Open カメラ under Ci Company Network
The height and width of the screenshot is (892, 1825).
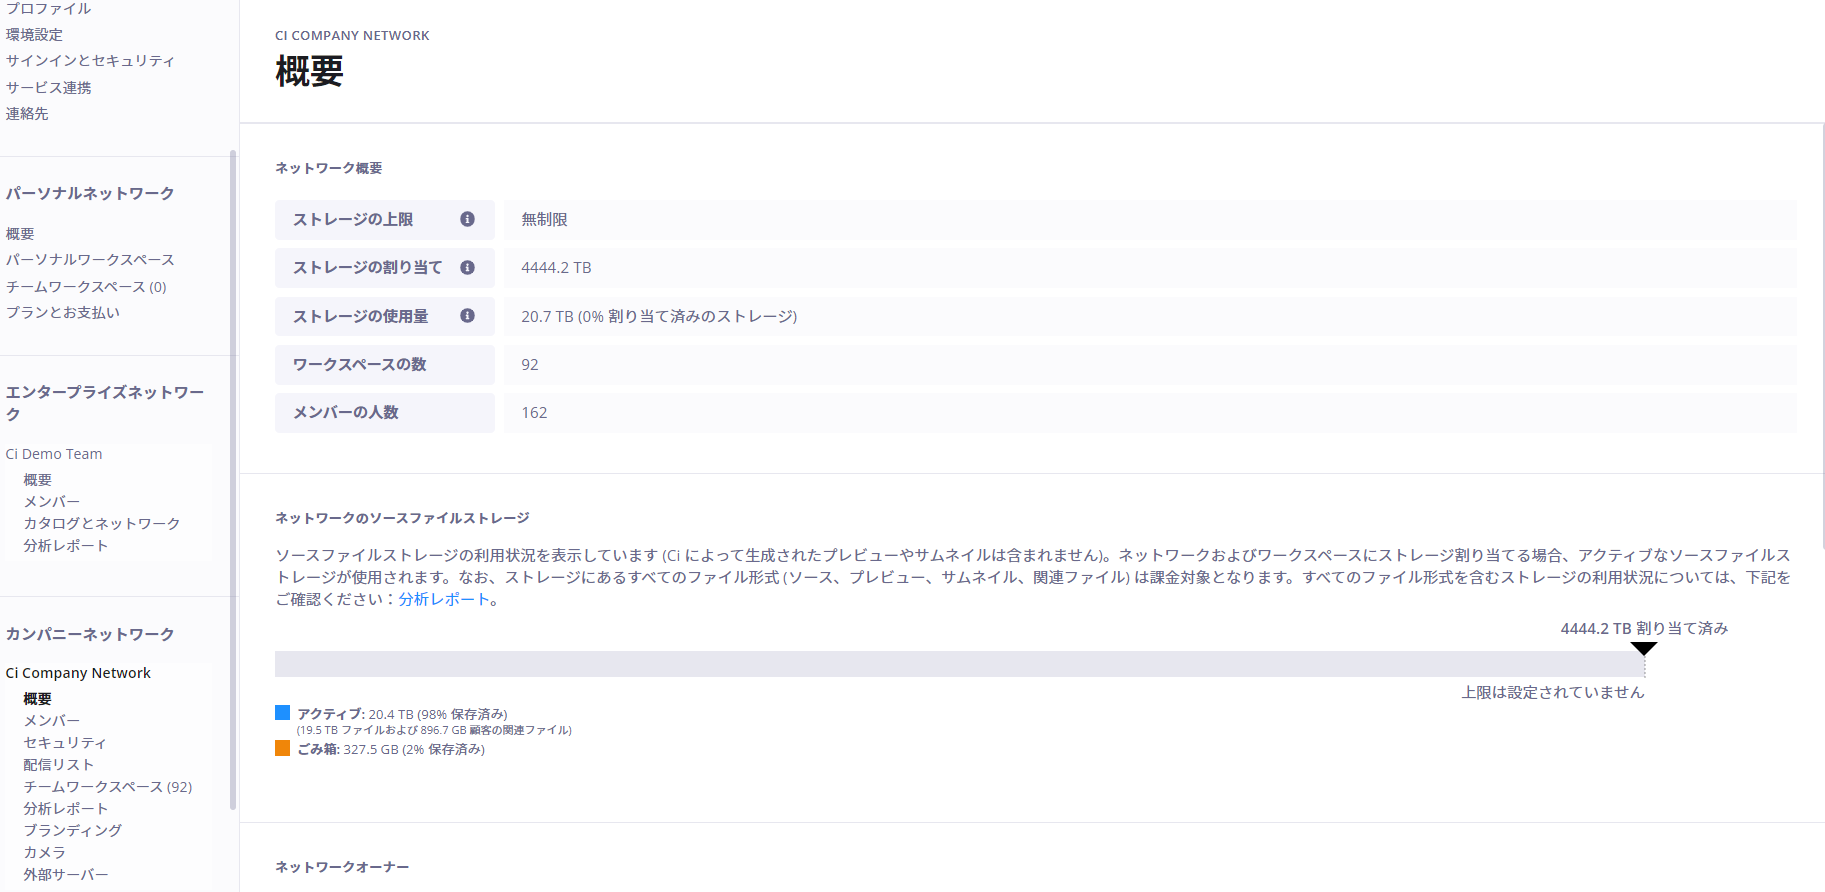[x=45, y=853]
